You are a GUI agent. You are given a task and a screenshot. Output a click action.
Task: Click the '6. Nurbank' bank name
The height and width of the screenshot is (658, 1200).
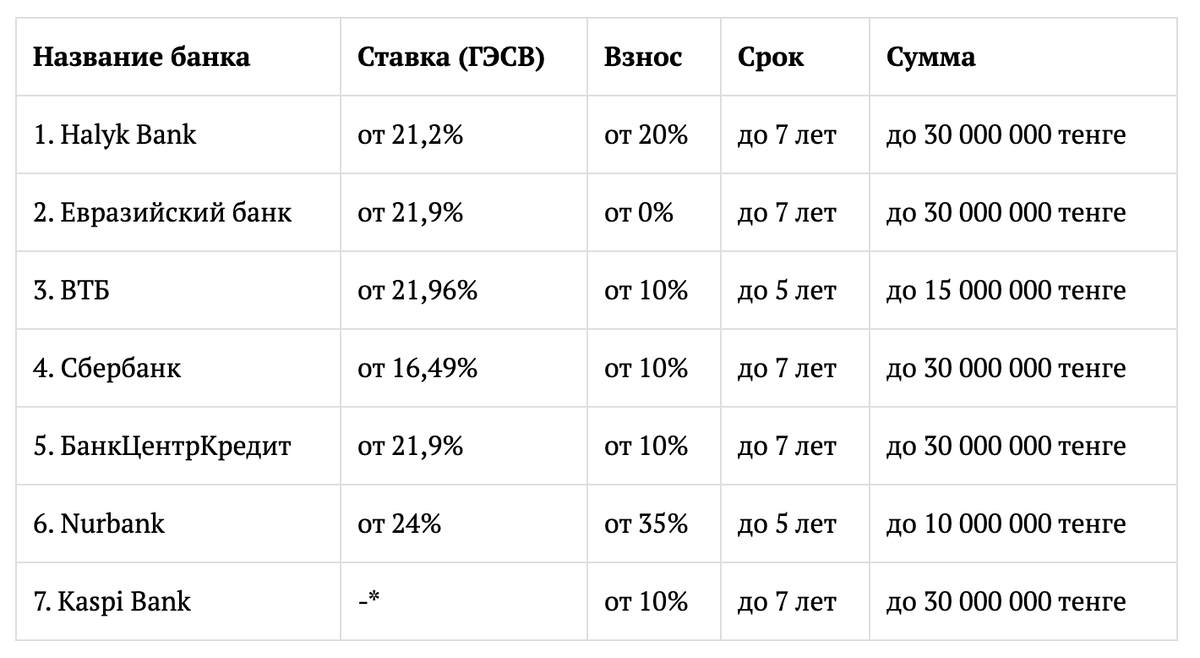pos(99,524)
